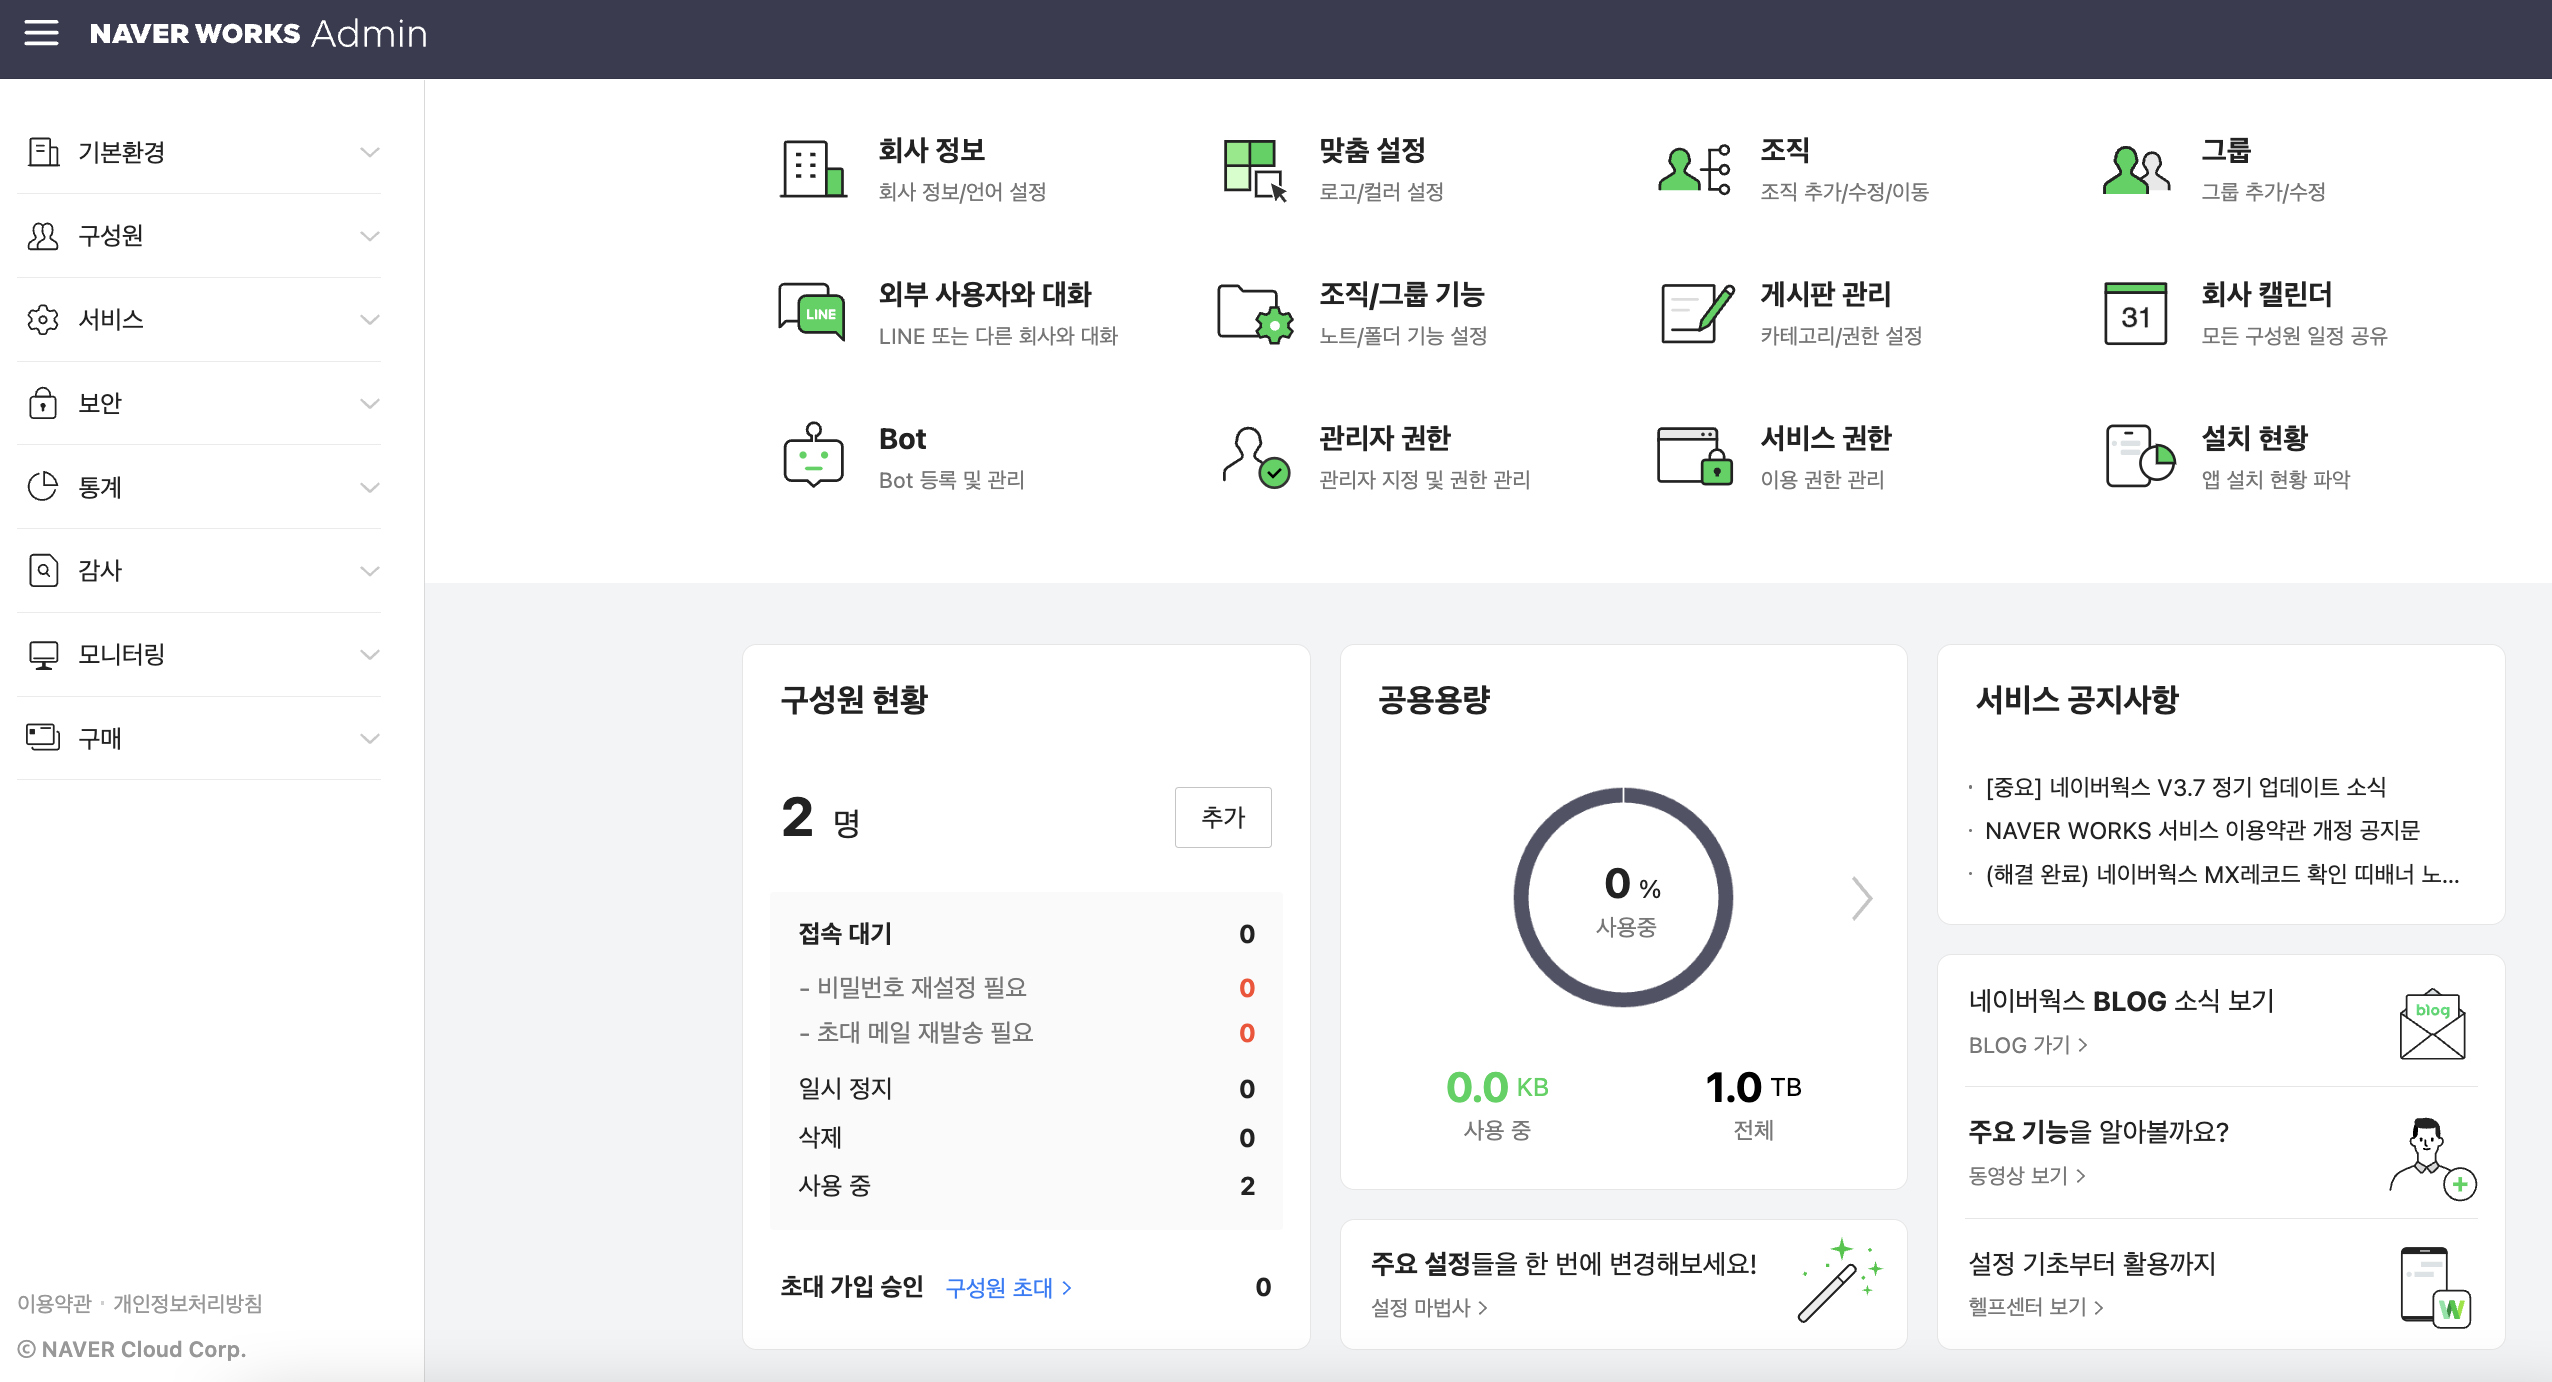Open the Bot robot icon

click(812, 456)
